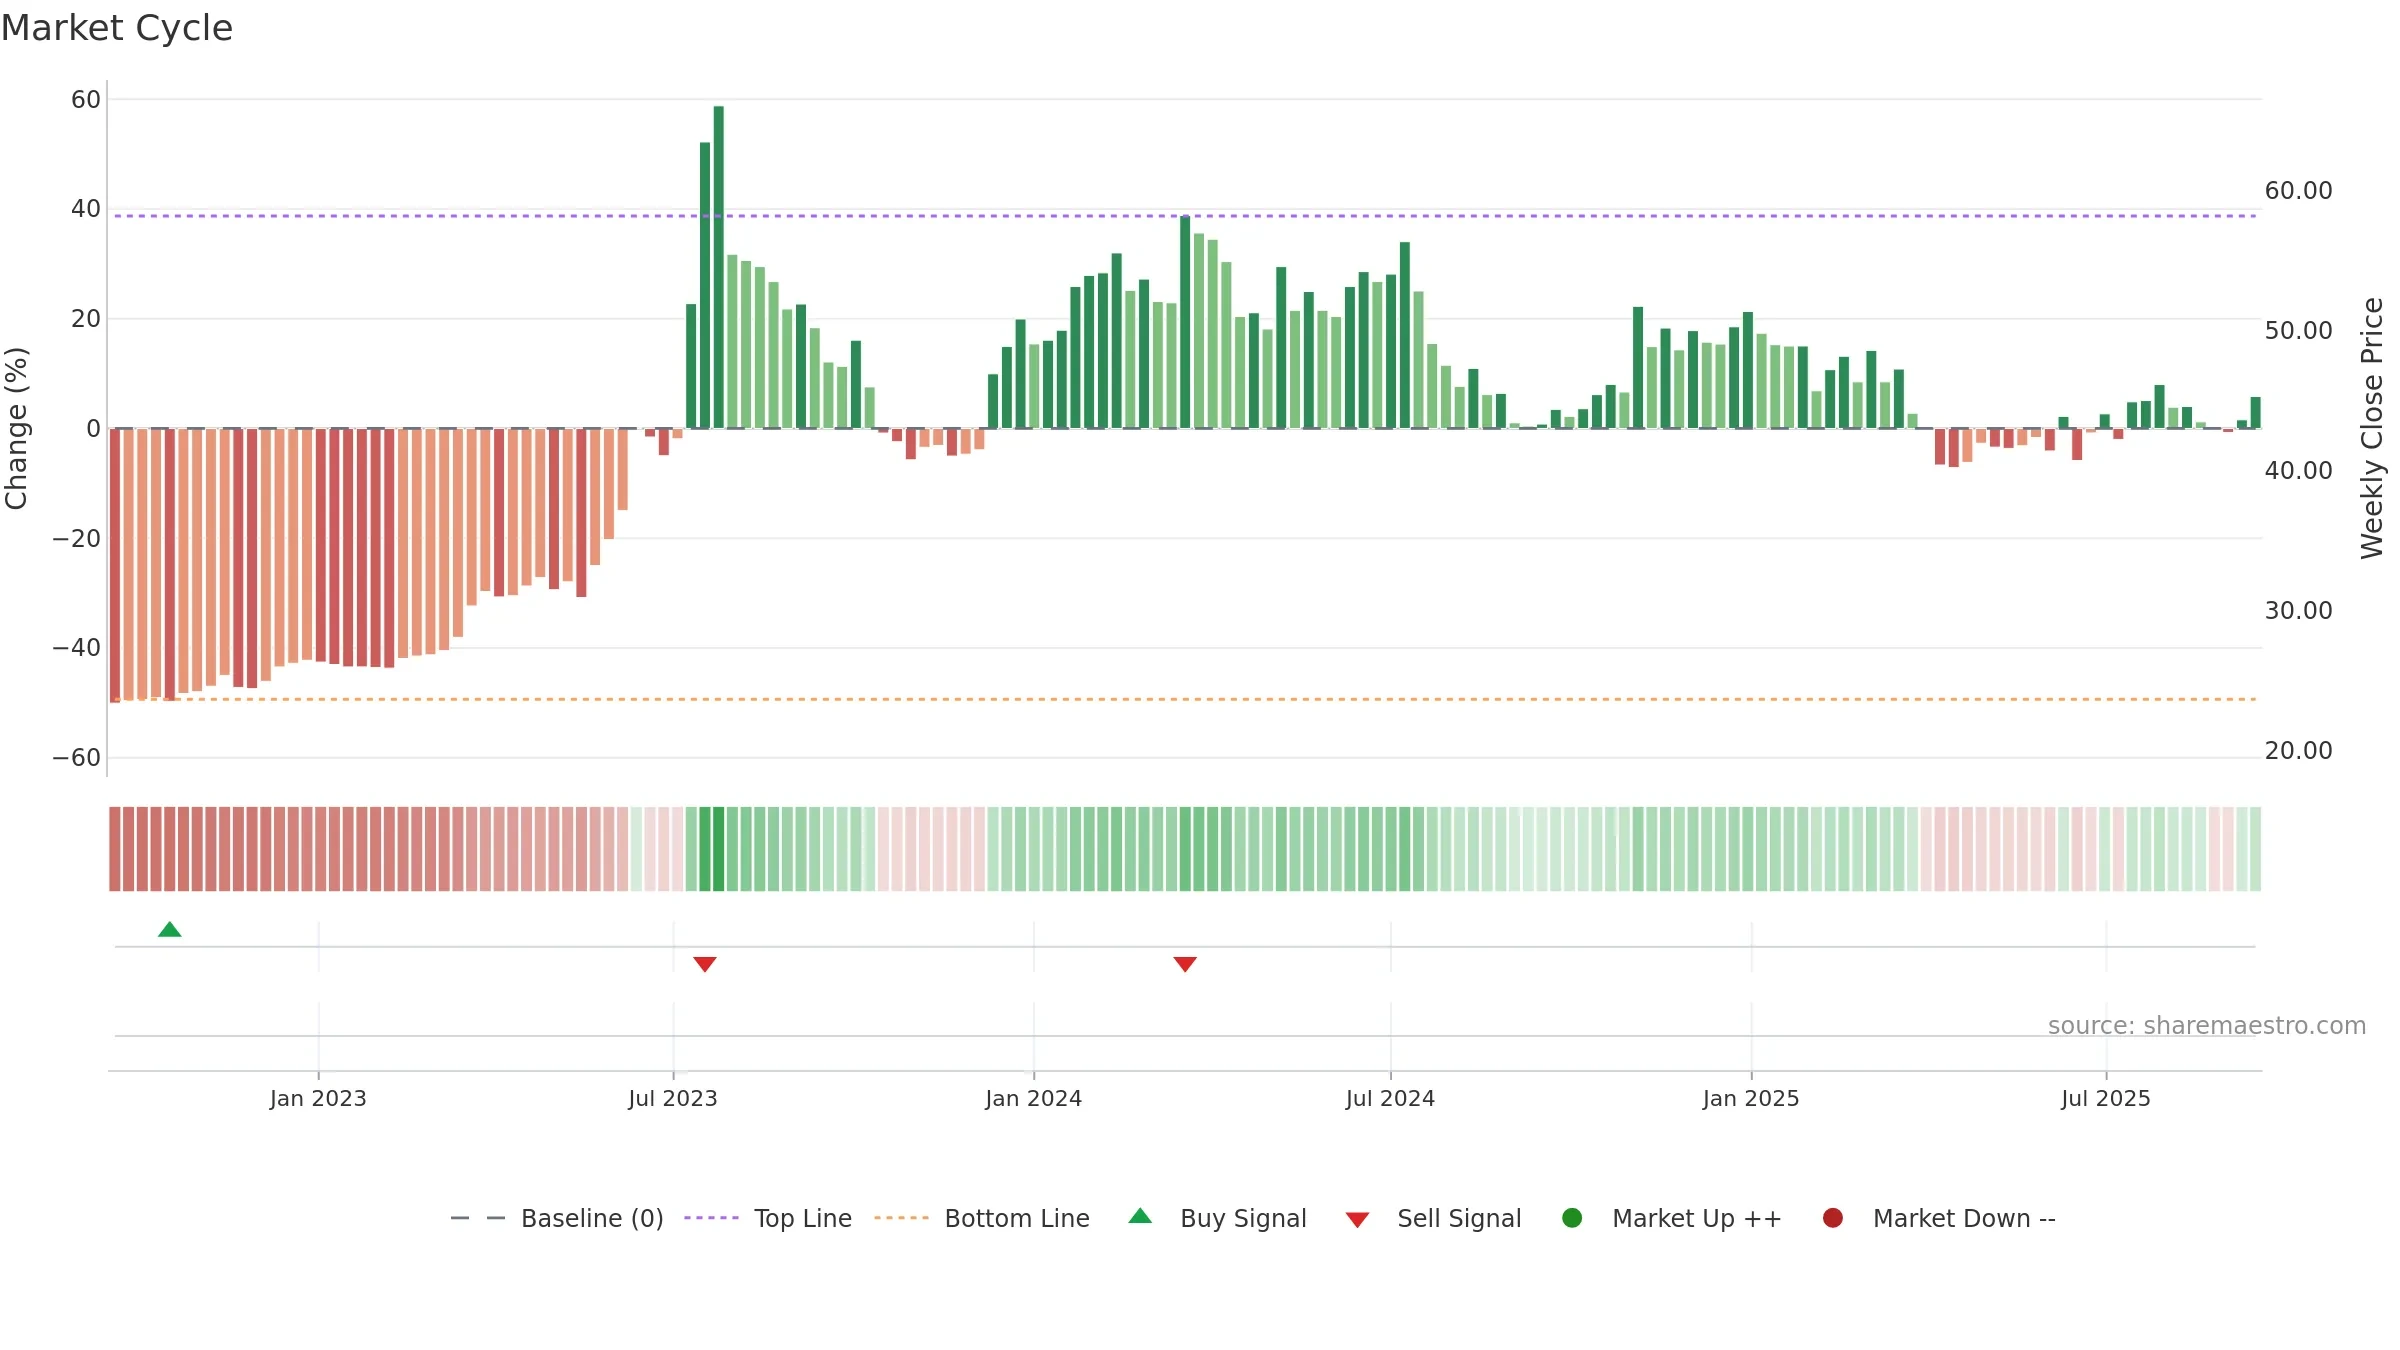
Task: Click the green Buy Signal triangle marker
Action: [x=170, y=930]
